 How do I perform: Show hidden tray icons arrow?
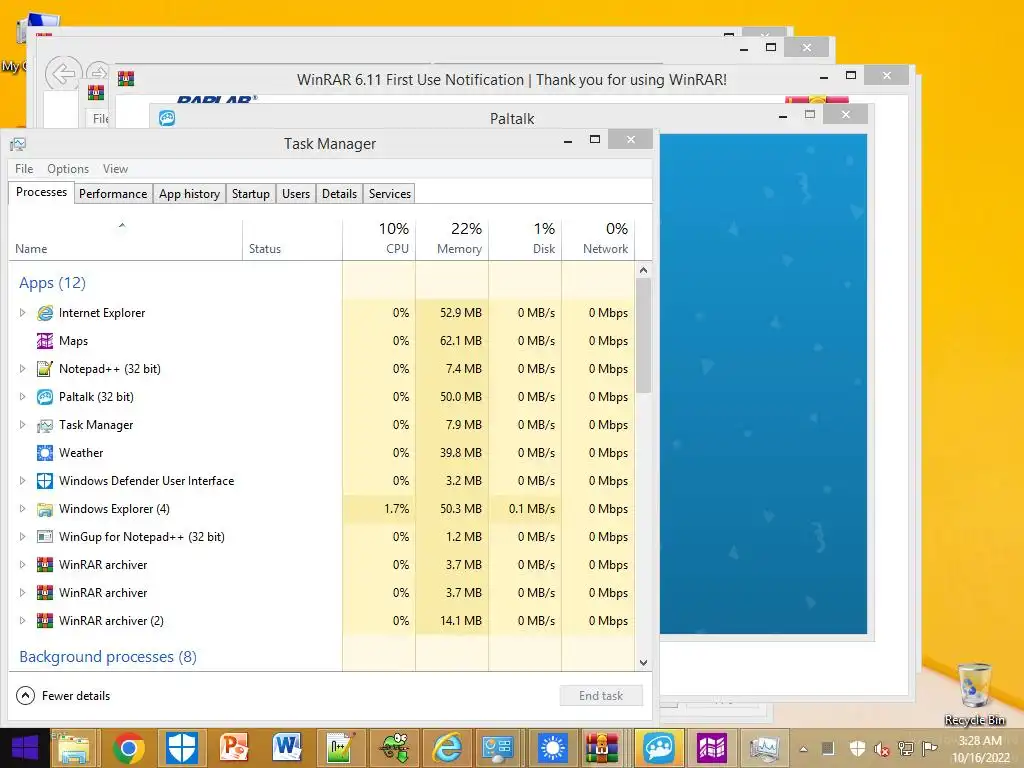804,749
